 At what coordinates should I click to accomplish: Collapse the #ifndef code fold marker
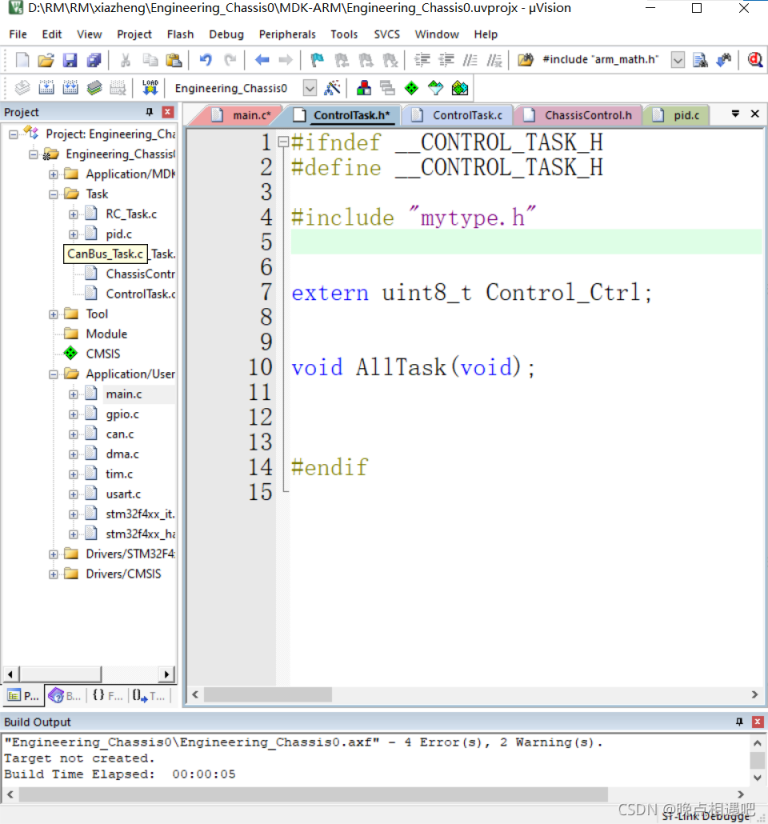(x=283, y=142)
